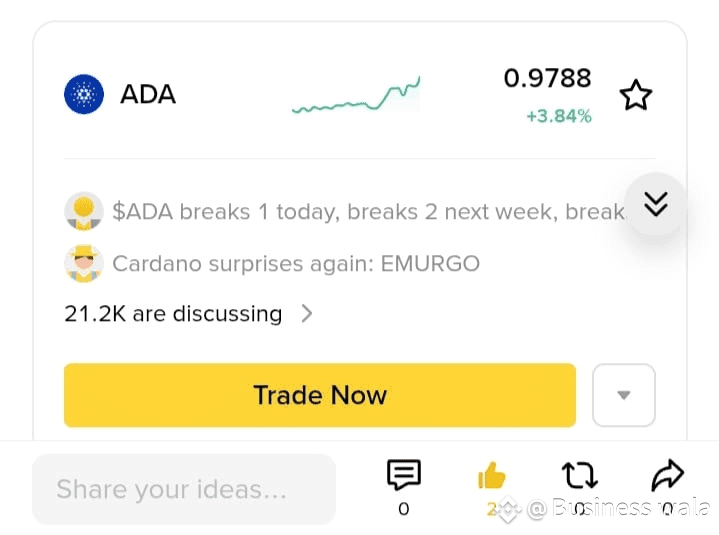This screenshot has height=535, width=719.
Task: Open the ADA green price sparkline chart
Action: click(x=356, y=95)
